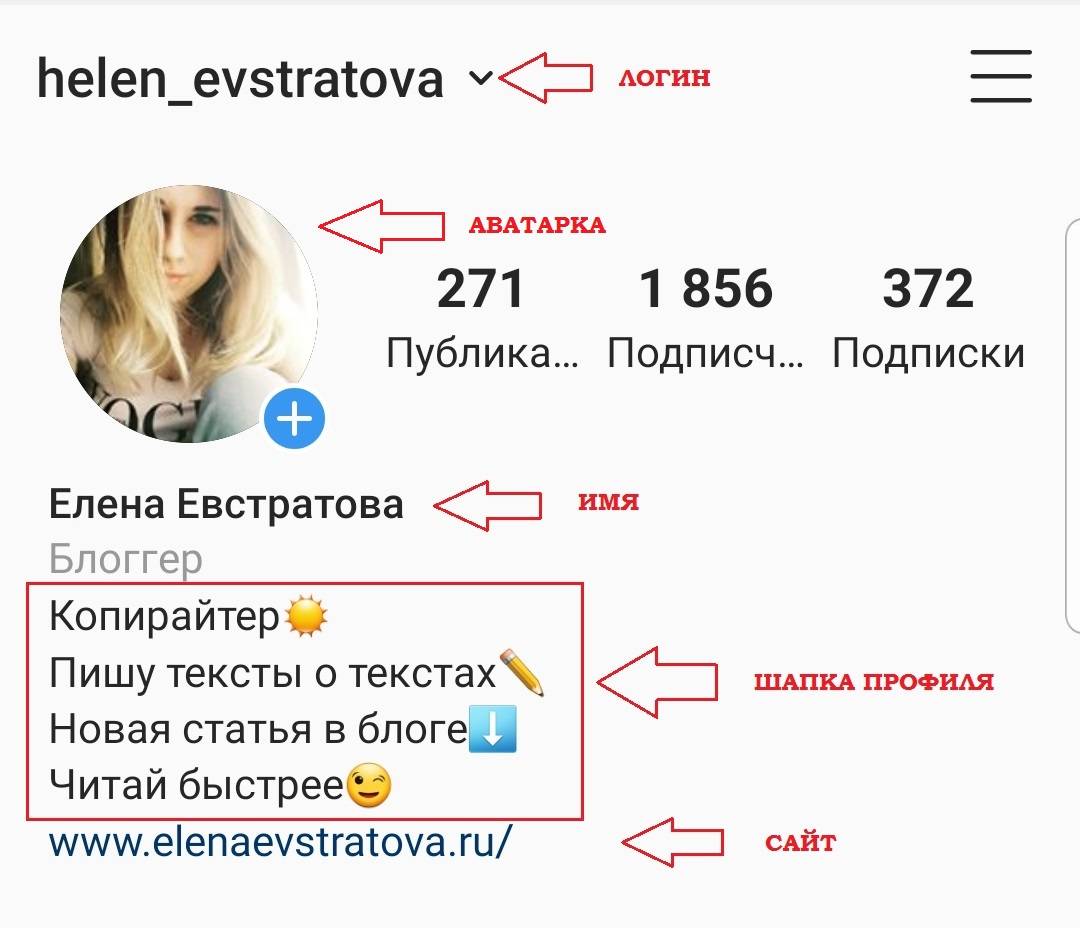View the 1 856 Подписч… followers list

705,318
